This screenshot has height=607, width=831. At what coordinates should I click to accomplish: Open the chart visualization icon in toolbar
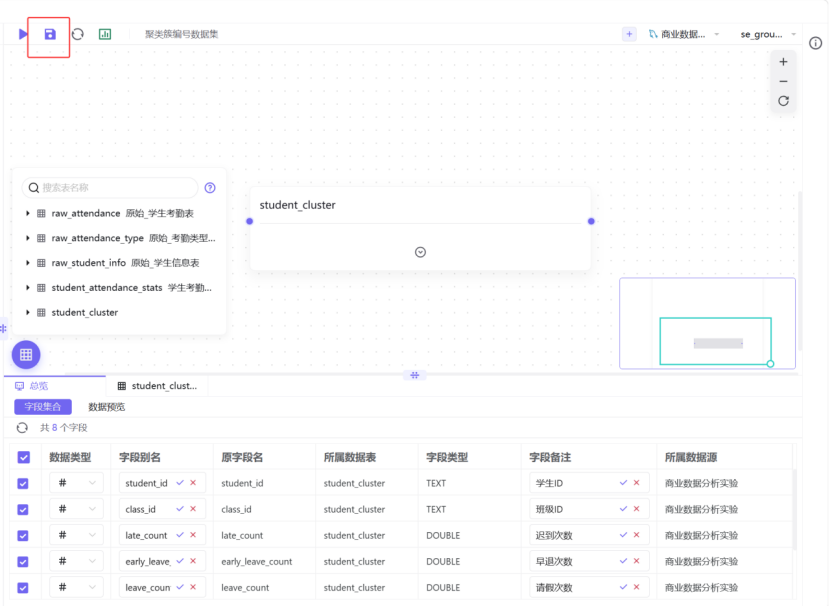pyautogui.click(x=105, y=34)
